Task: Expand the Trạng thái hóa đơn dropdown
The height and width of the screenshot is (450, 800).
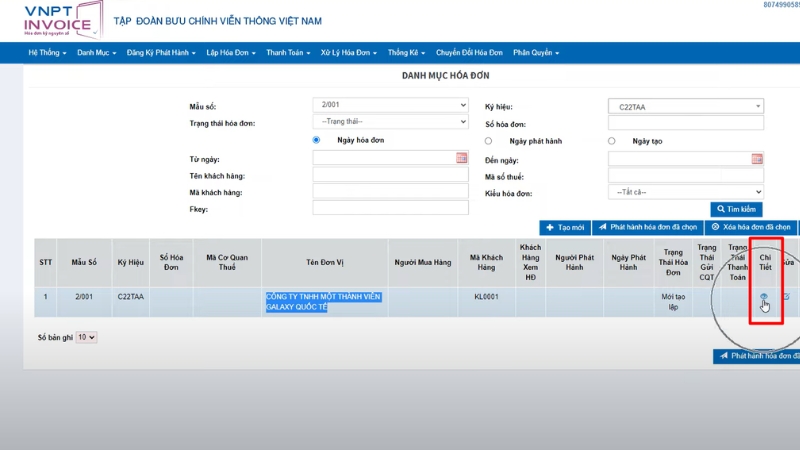Action: tap(390, 122)
